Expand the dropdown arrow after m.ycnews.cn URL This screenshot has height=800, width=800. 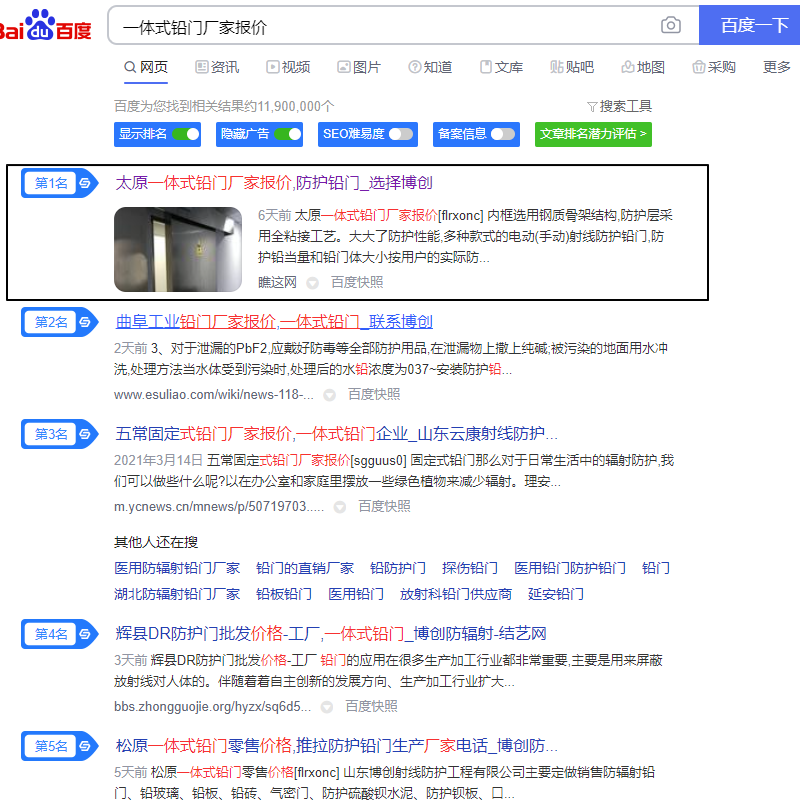(340, 507)
